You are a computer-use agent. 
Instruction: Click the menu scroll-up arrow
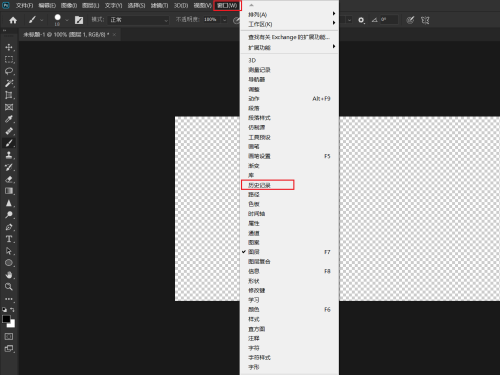[251, 5]
